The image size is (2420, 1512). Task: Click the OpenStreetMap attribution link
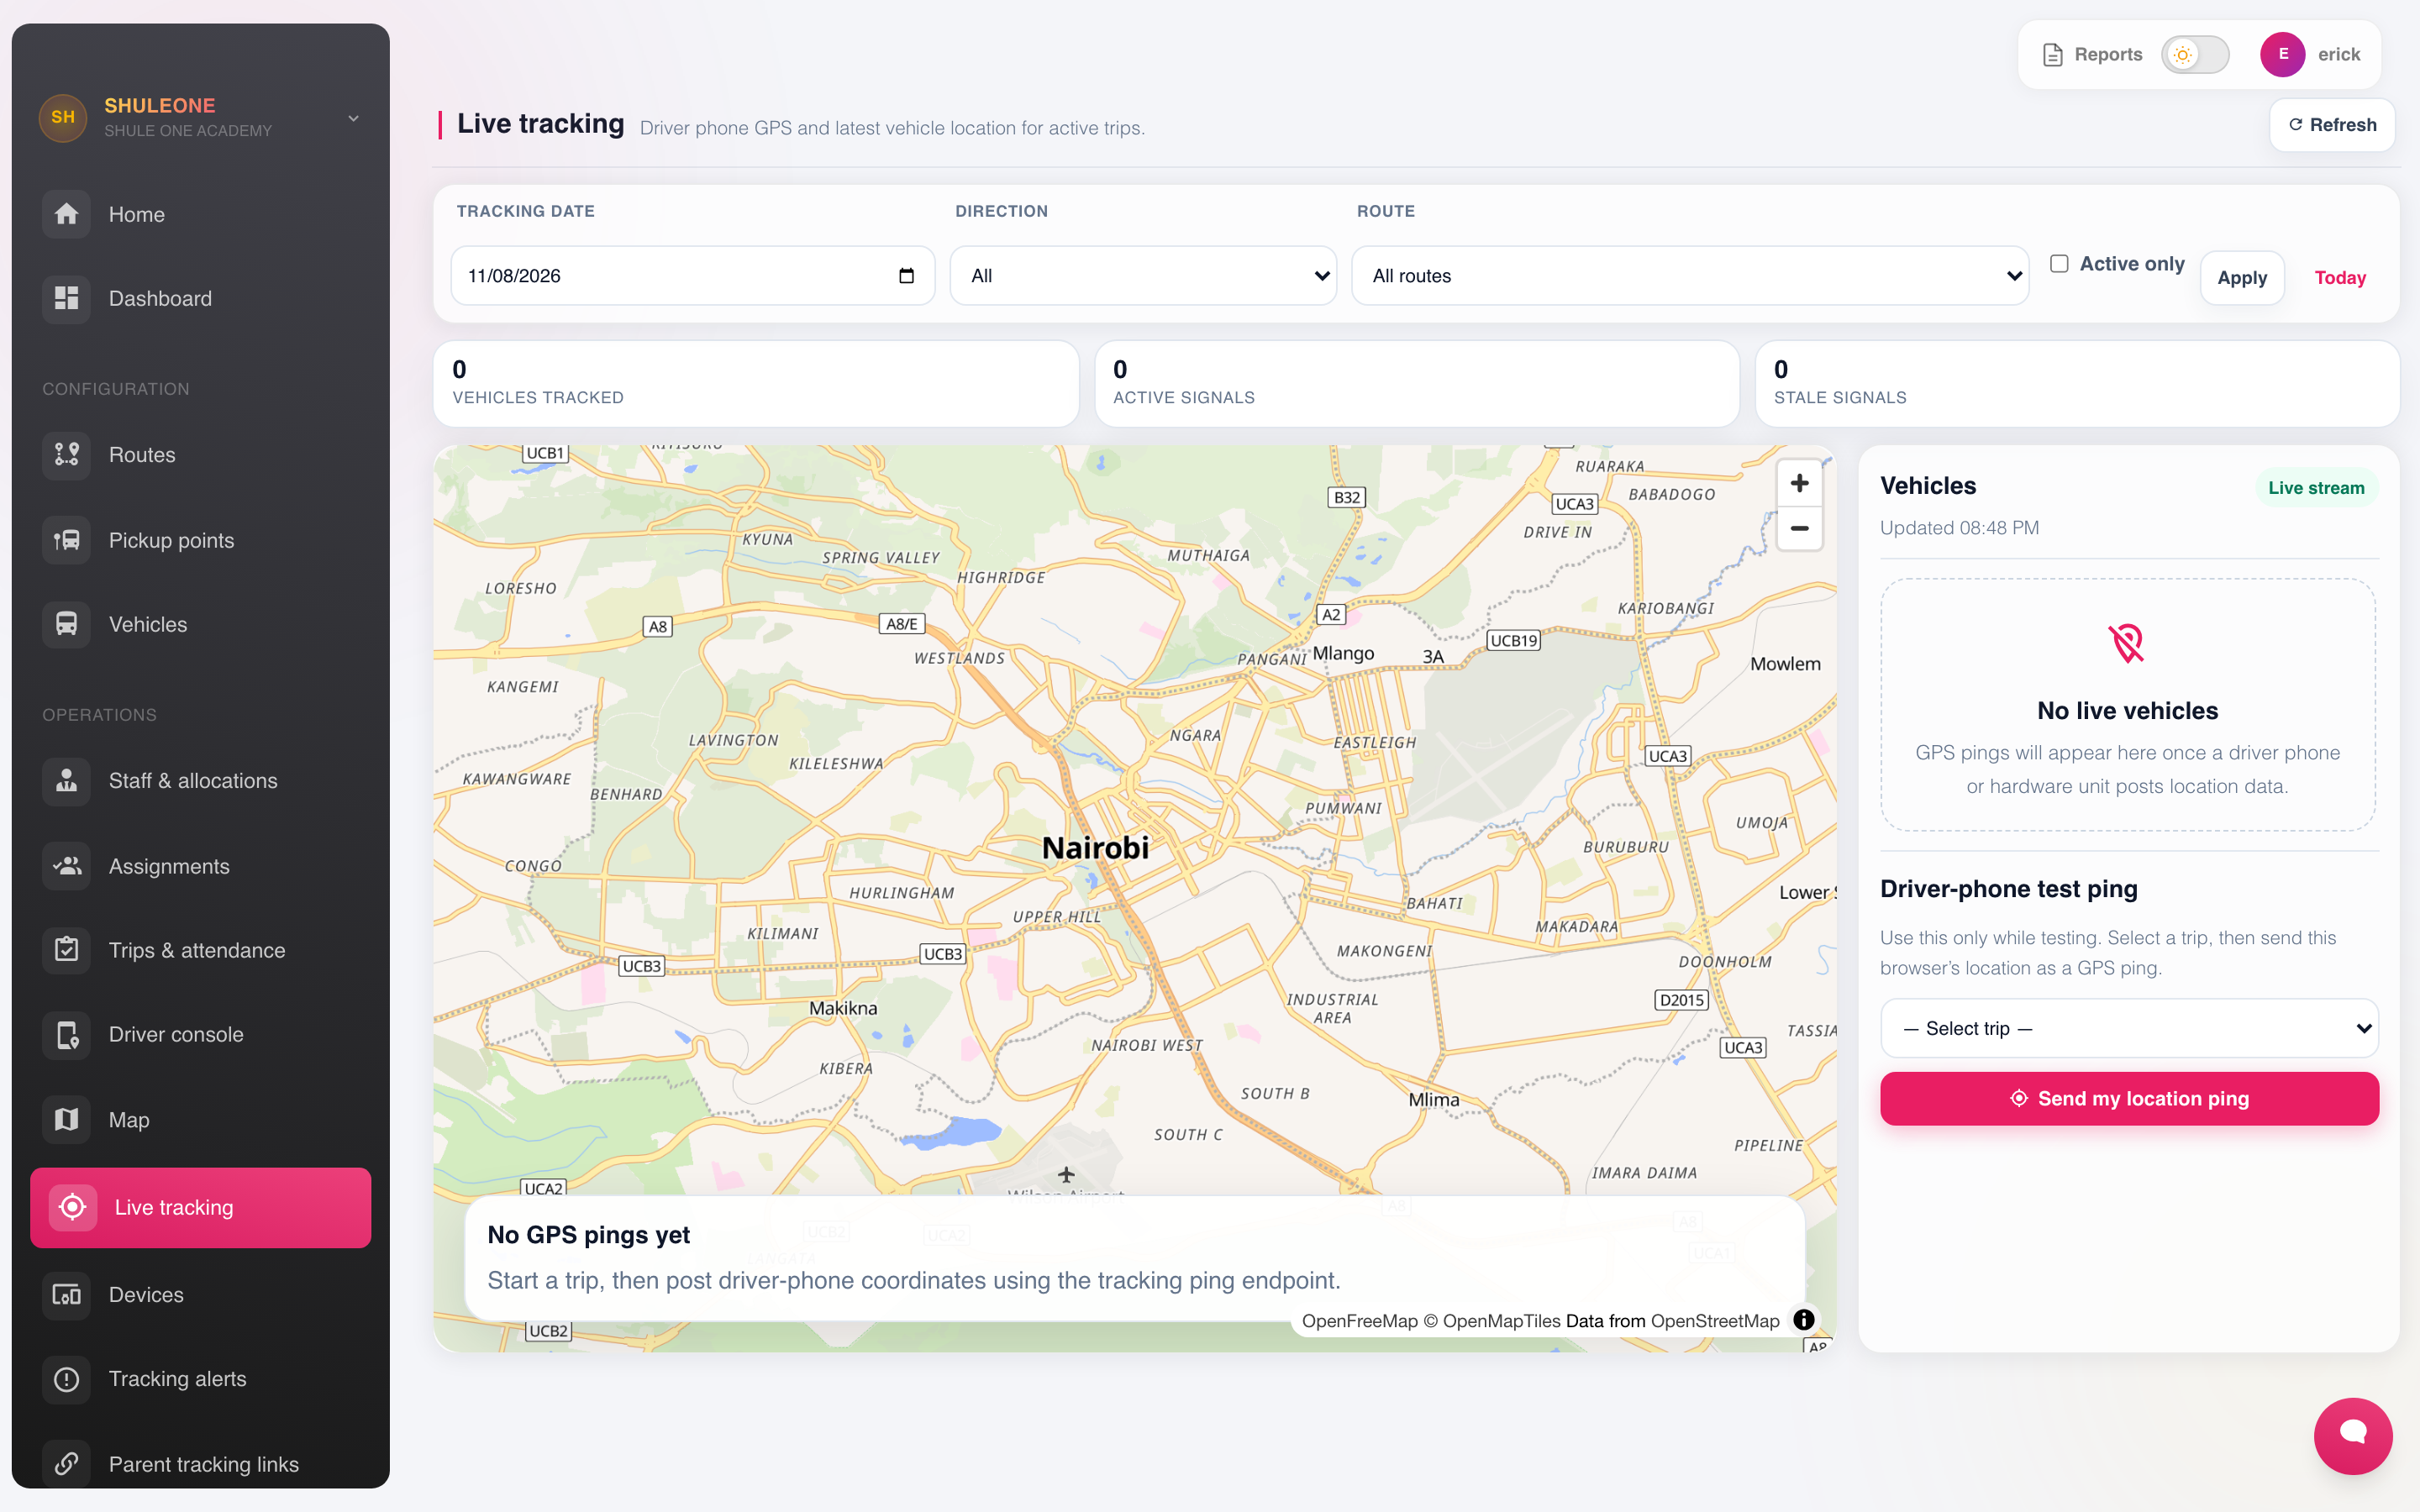tap(1714, 1320)
